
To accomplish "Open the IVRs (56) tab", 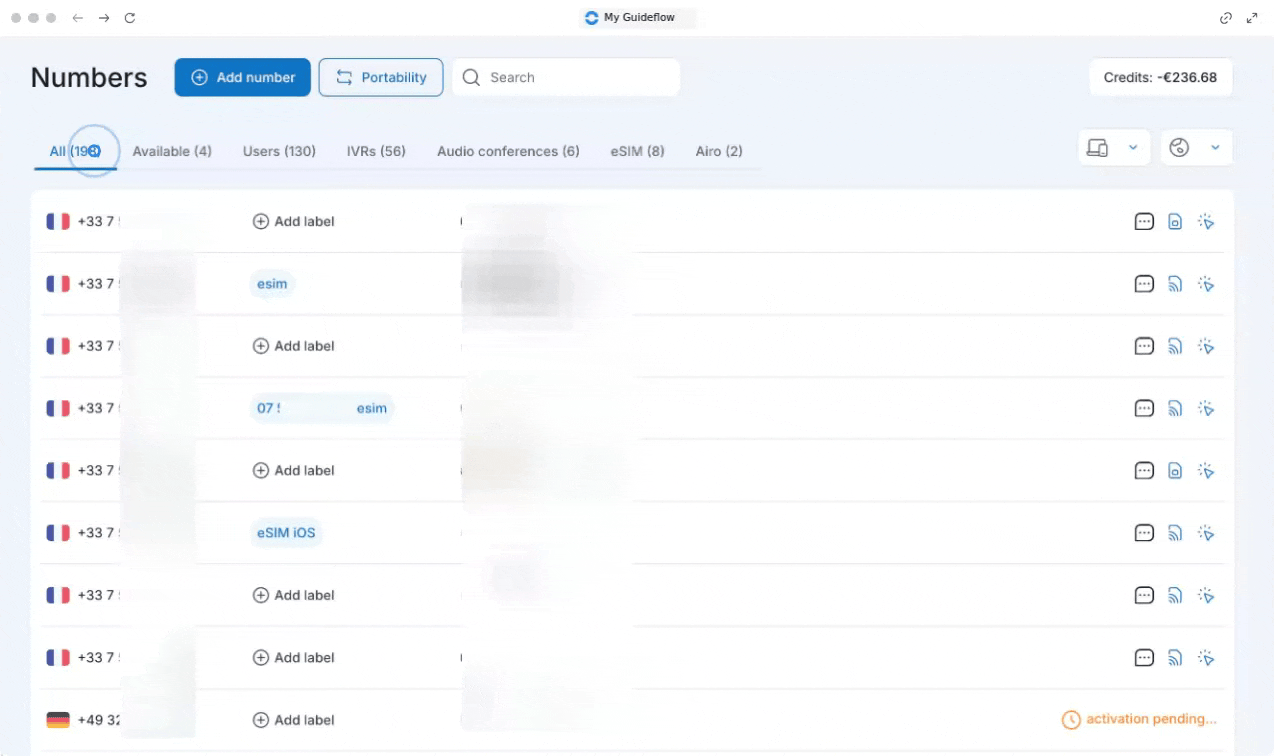I will tap(376, 152).
